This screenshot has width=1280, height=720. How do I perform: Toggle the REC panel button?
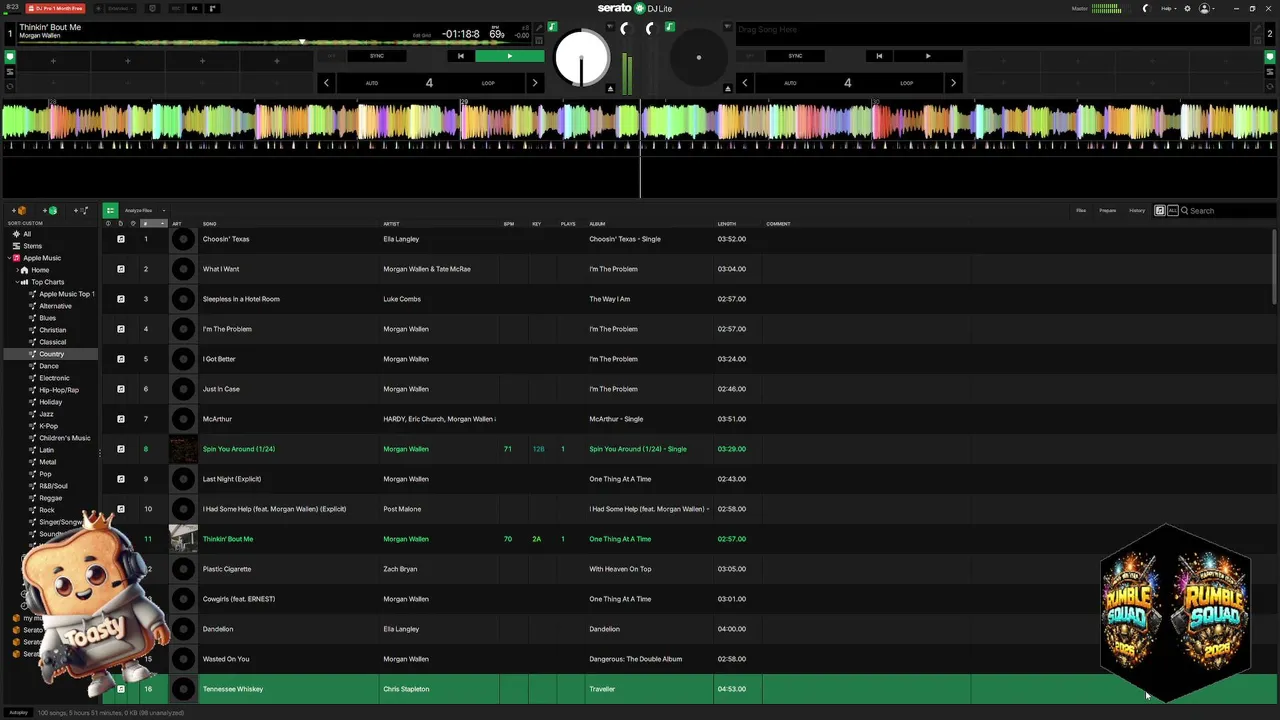click(176, 8)
